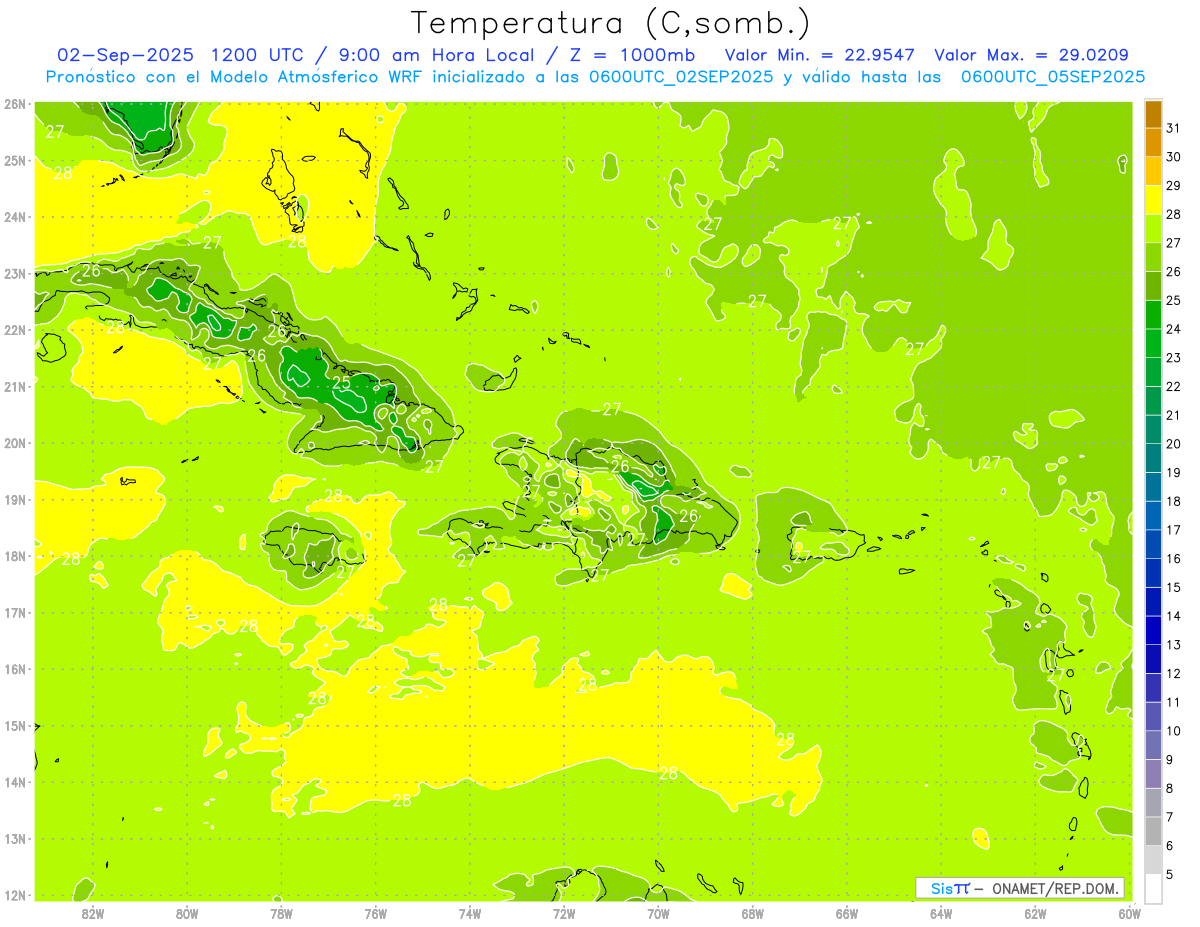Click the 17N latitude axis label

coord(15,612)
